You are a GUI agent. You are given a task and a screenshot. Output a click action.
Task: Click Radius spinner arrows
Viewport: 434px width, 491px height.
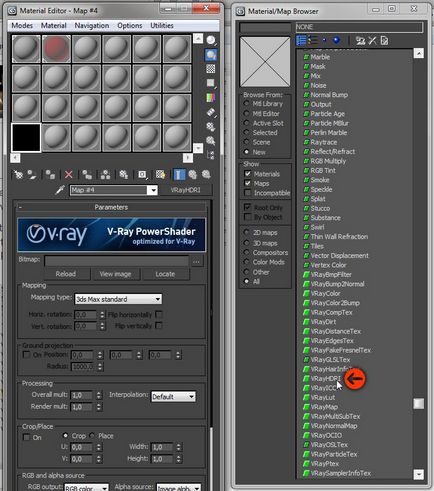click(100, 366)
